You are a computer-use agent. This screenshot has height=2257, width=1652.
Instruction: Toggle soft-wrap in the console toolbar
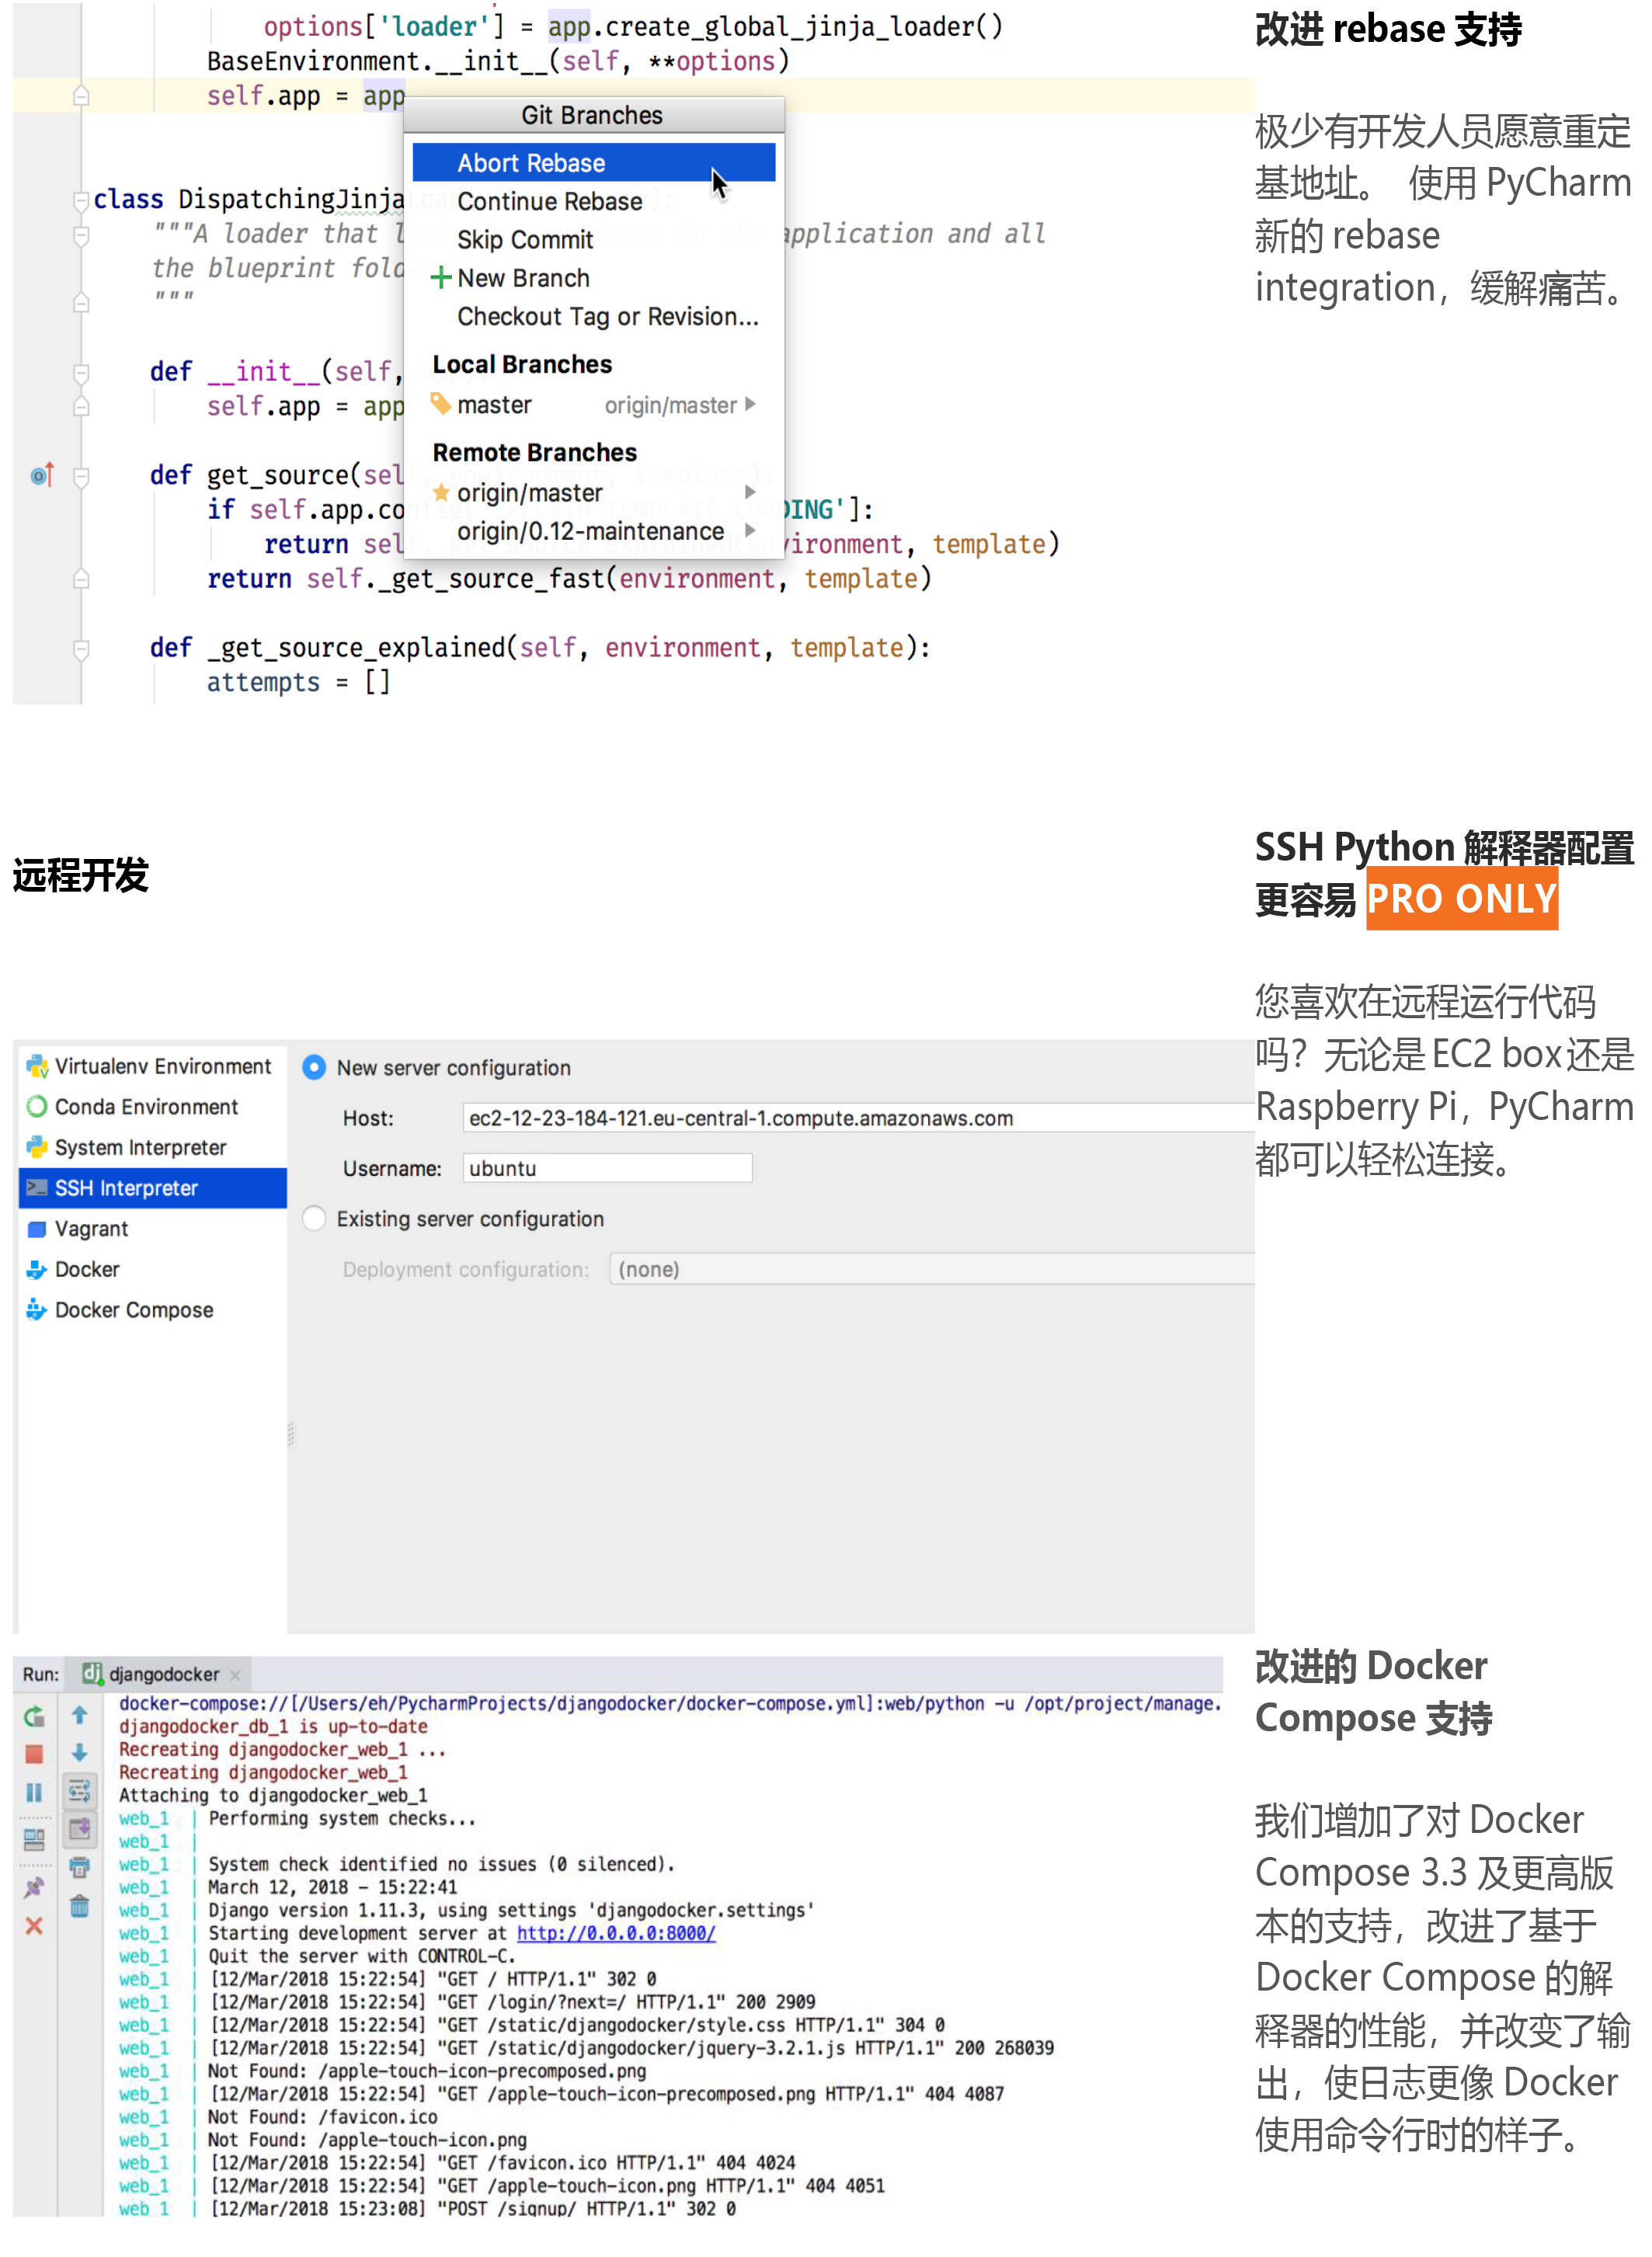click(80, 1791)
